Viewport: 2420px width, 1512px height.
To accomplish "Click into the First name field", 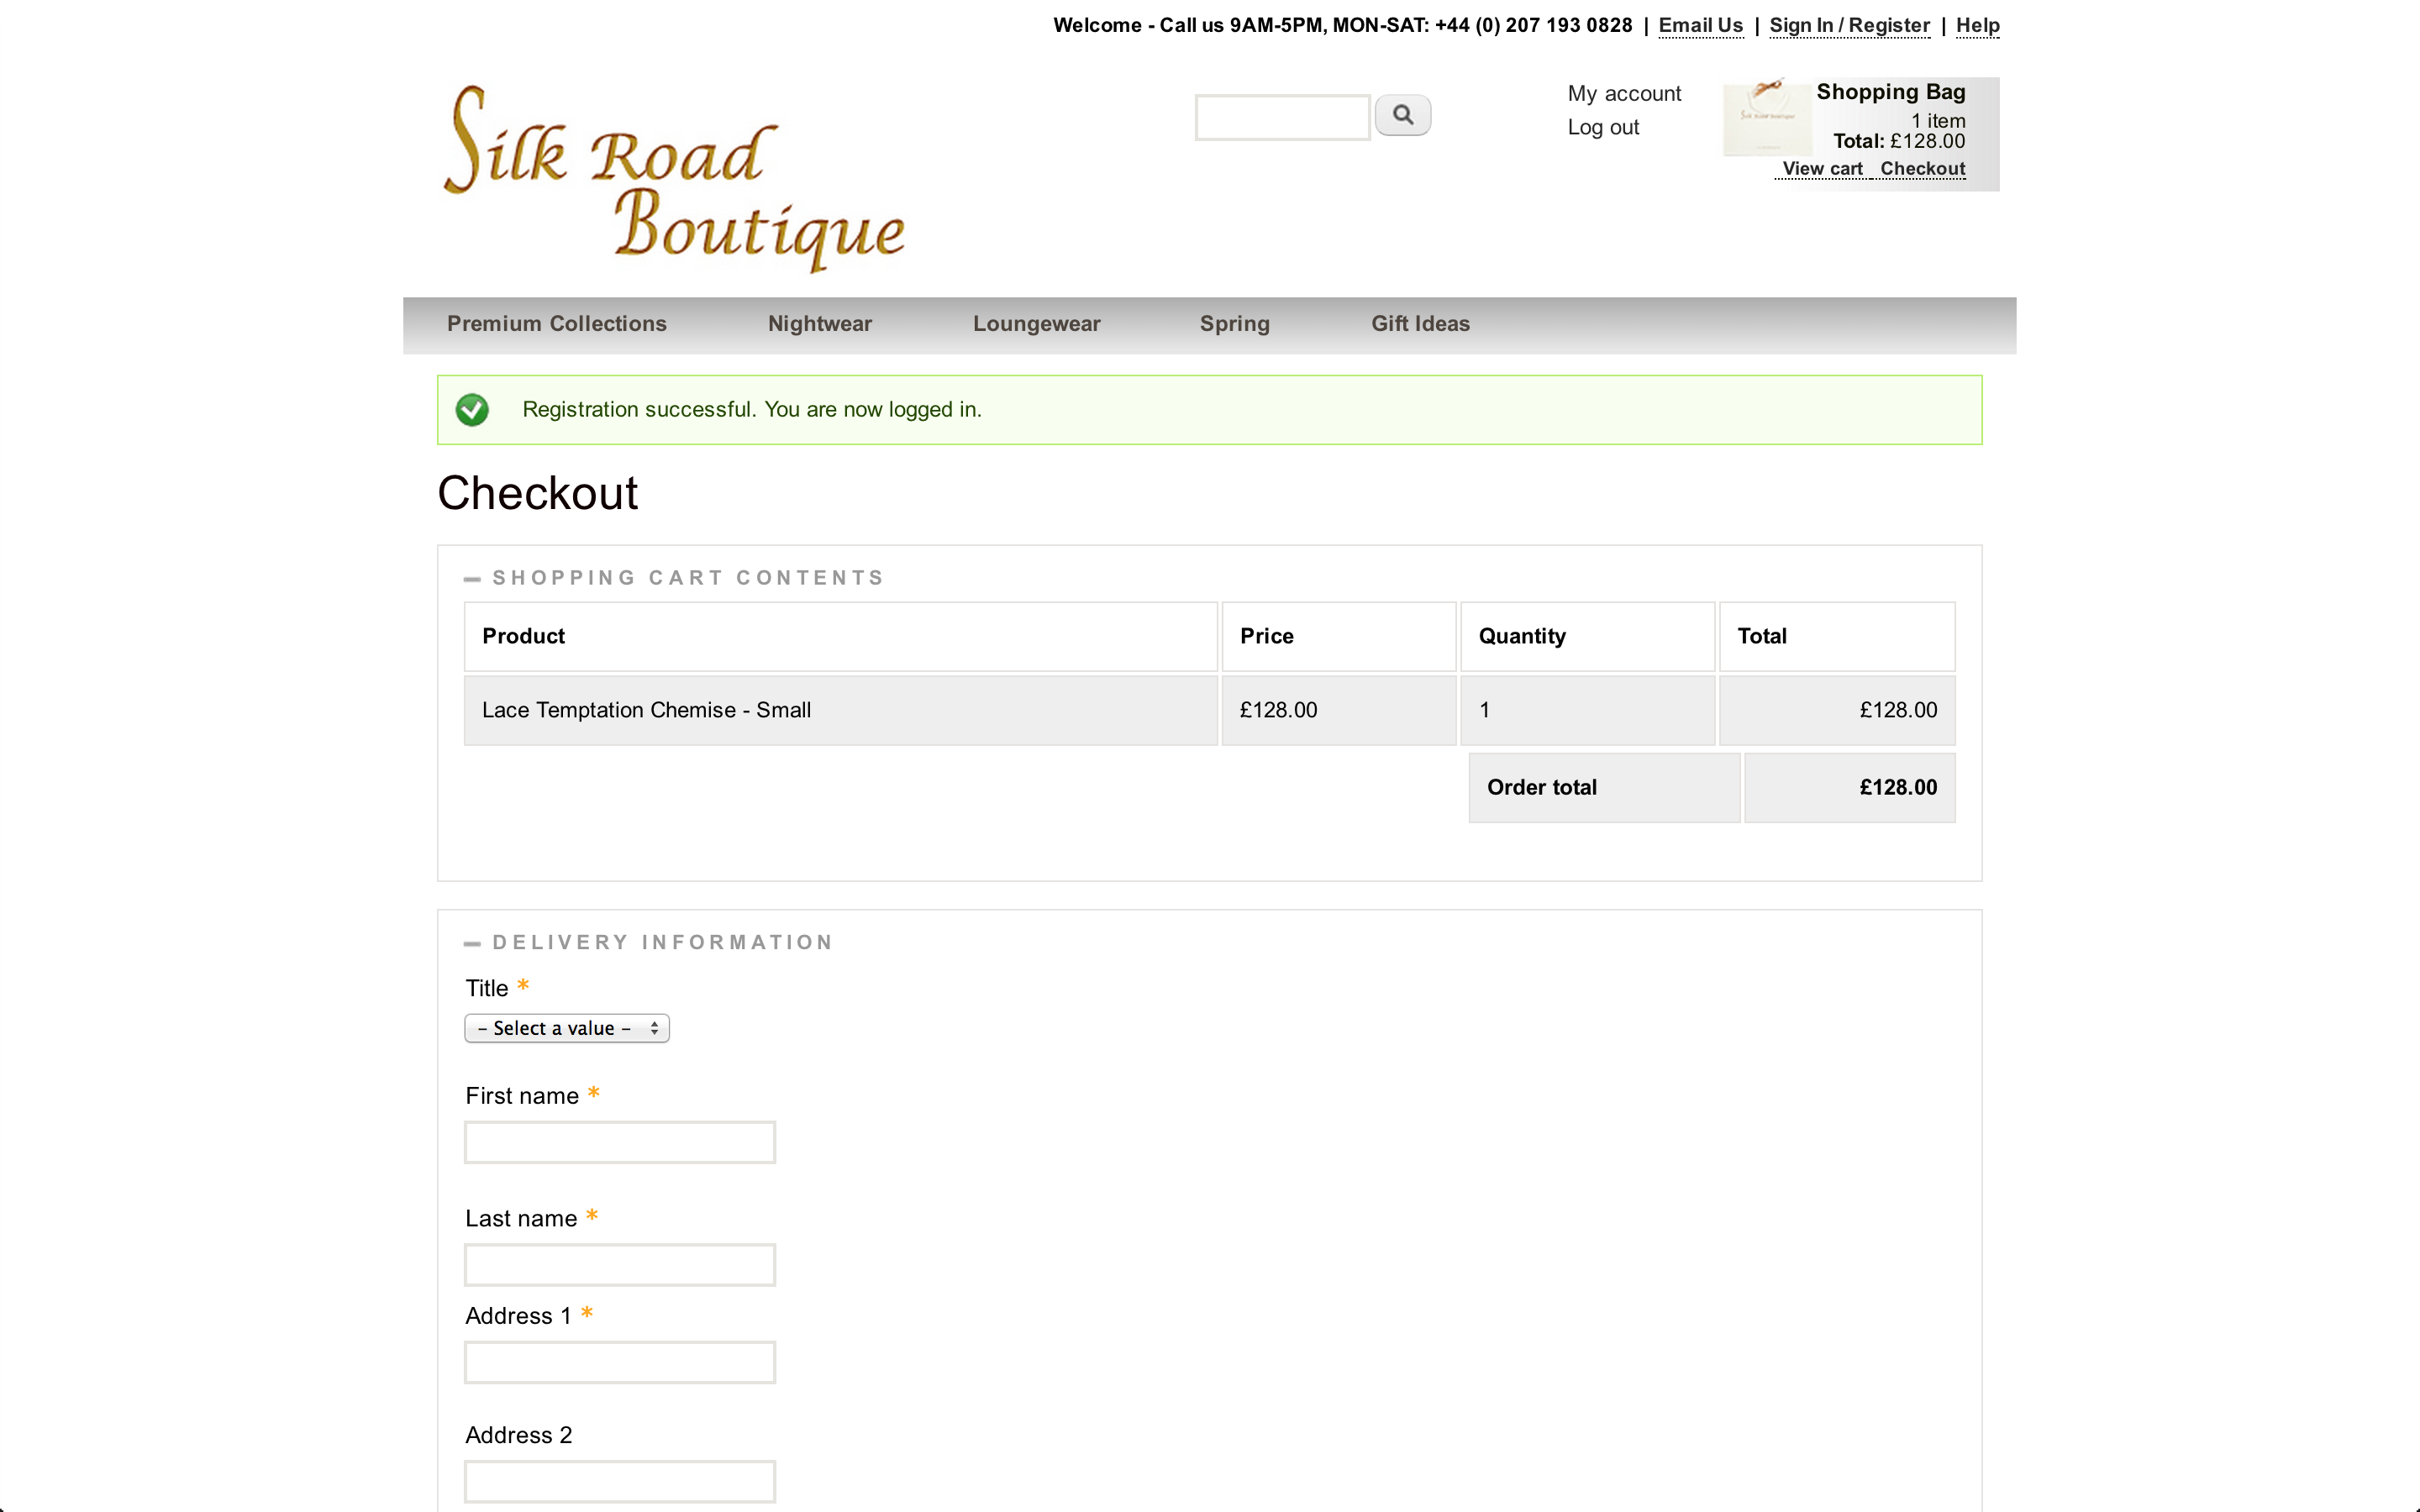I will (619, 1142).
